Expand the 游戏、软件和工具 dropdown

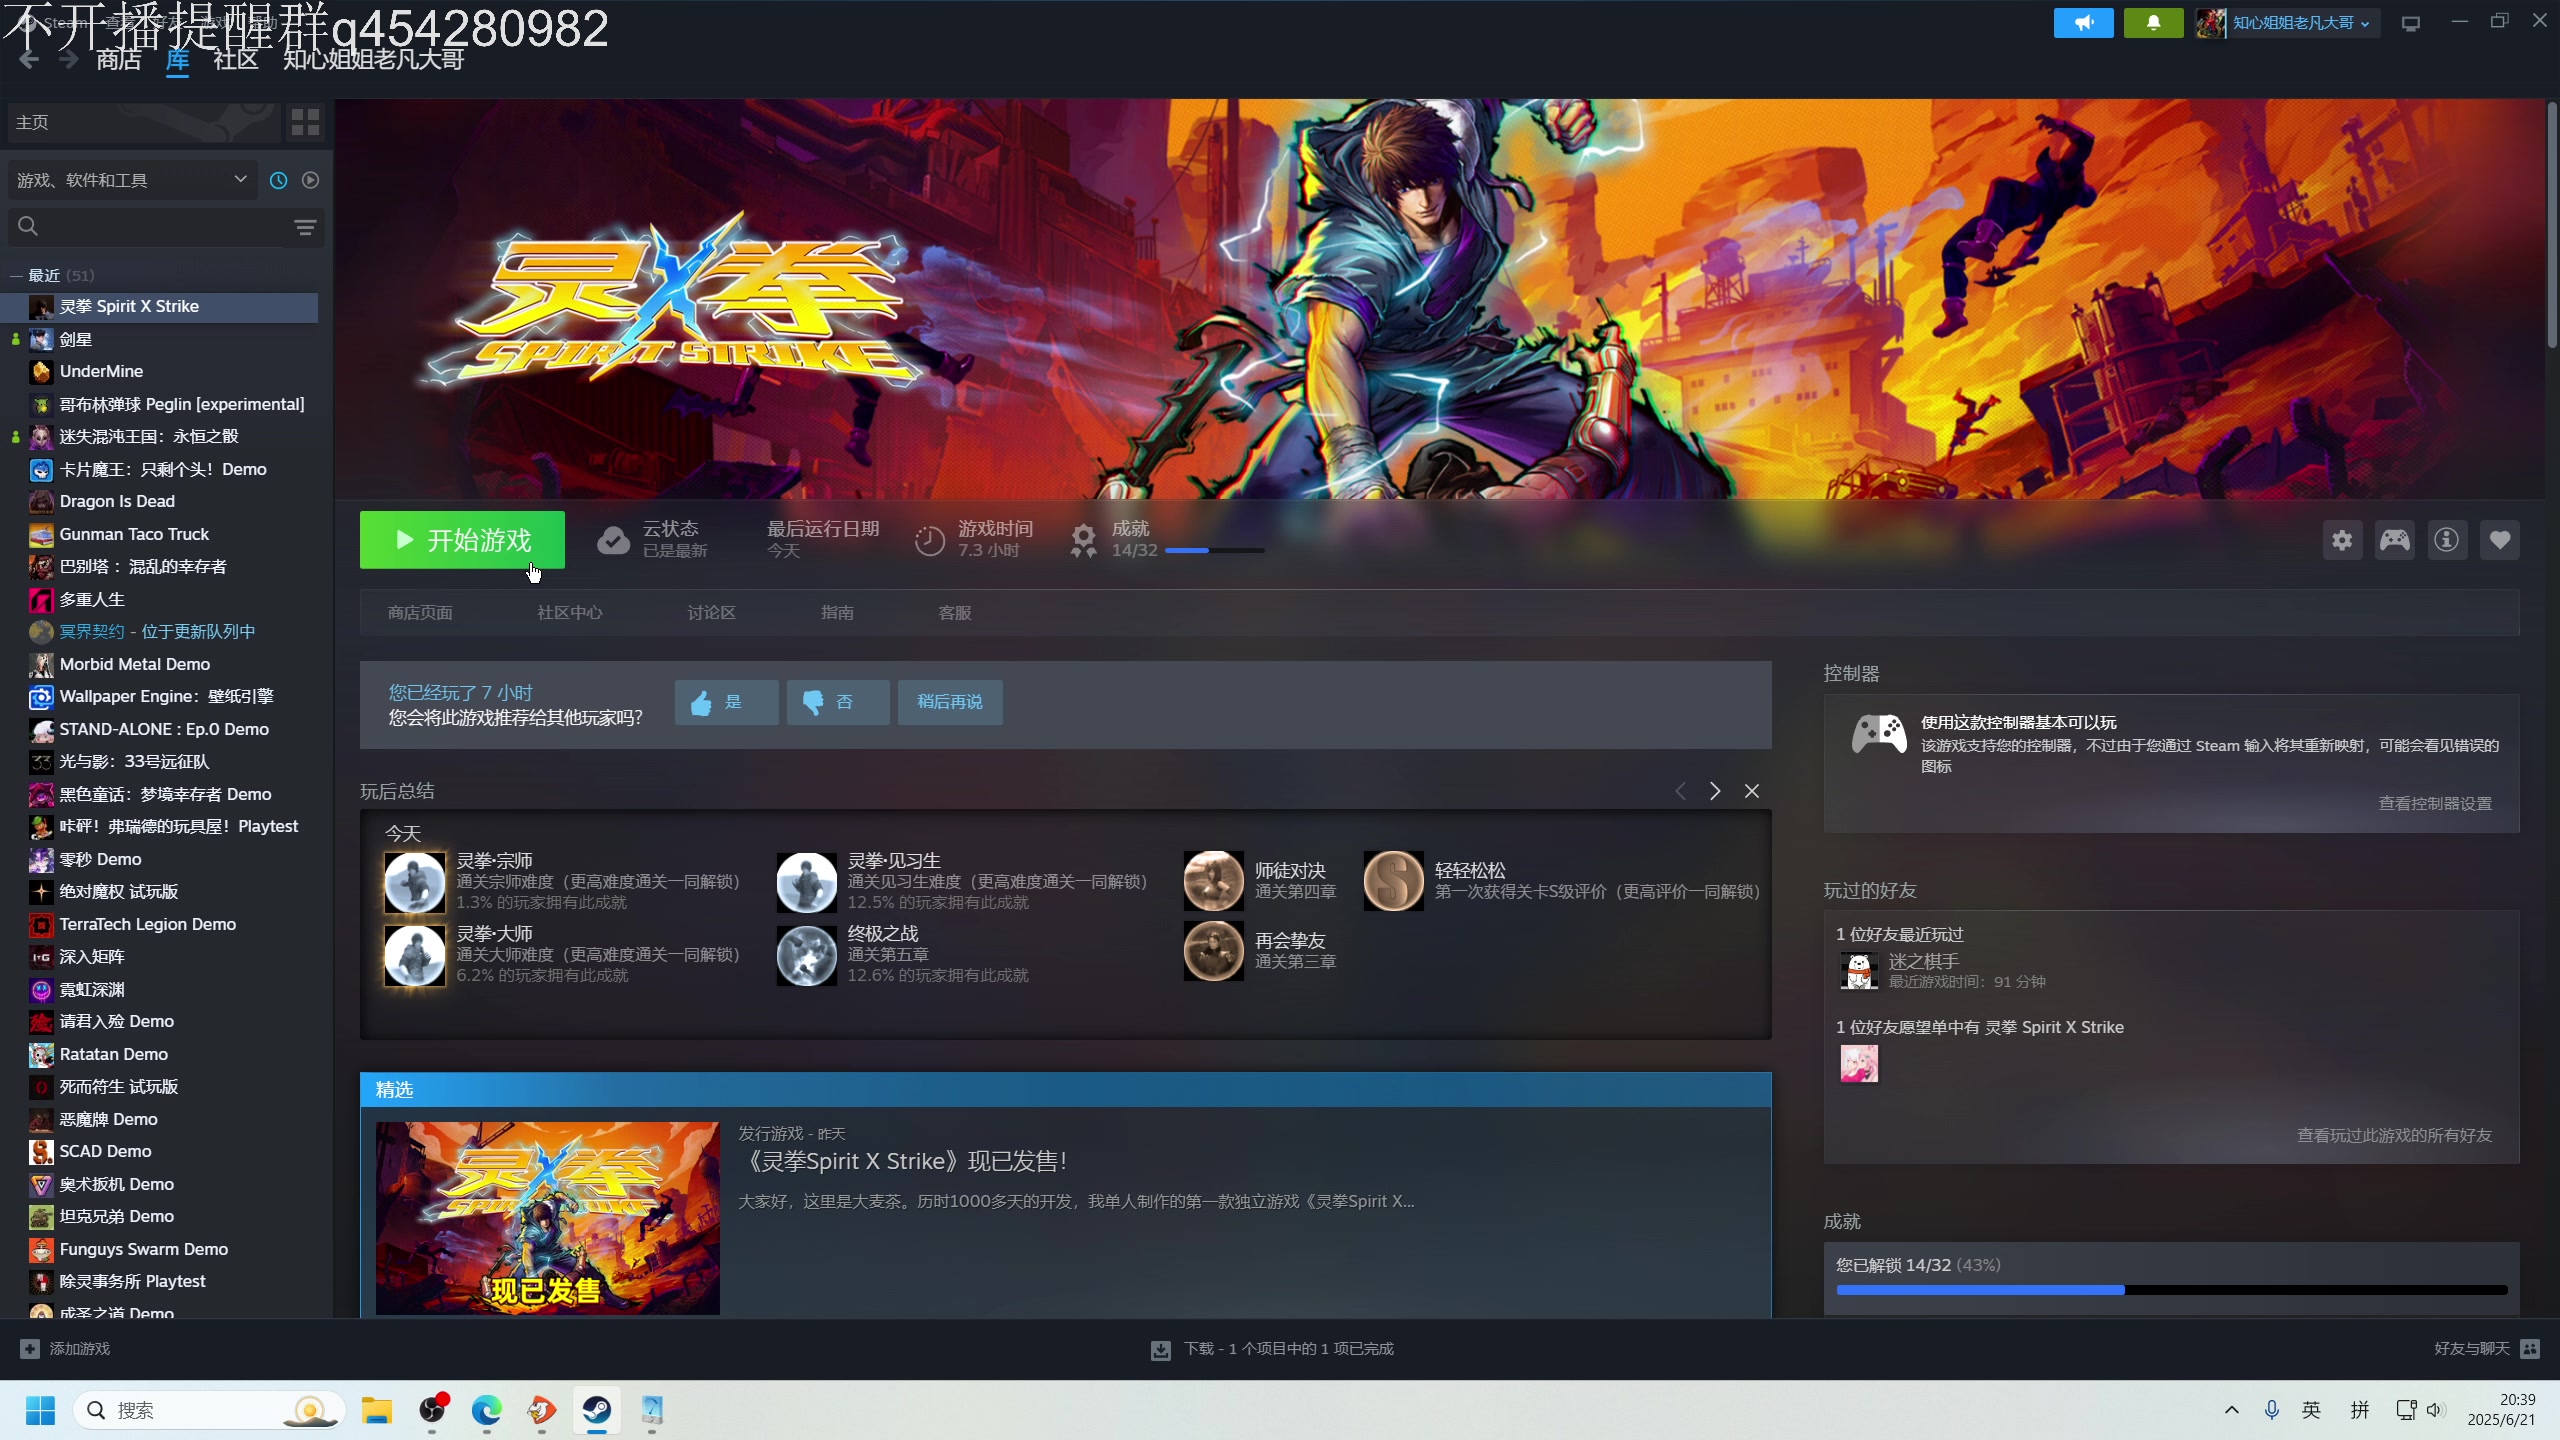pos(131,180)
